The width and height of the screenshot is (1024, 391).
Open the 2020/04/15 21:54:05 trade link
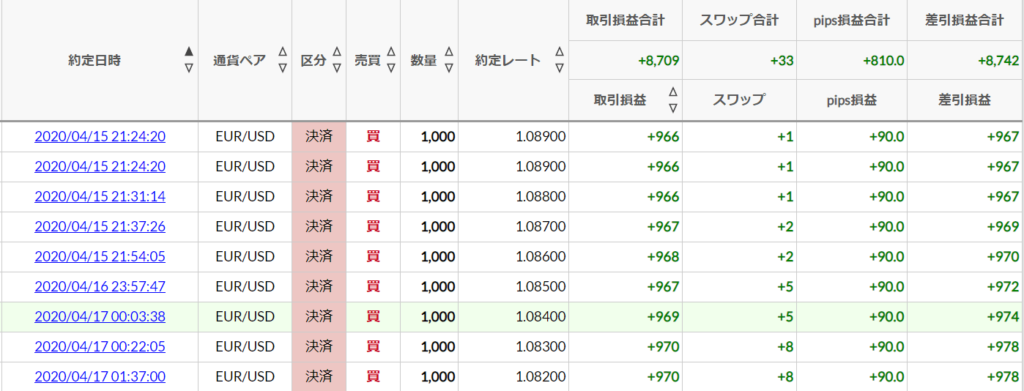[100, 257]
